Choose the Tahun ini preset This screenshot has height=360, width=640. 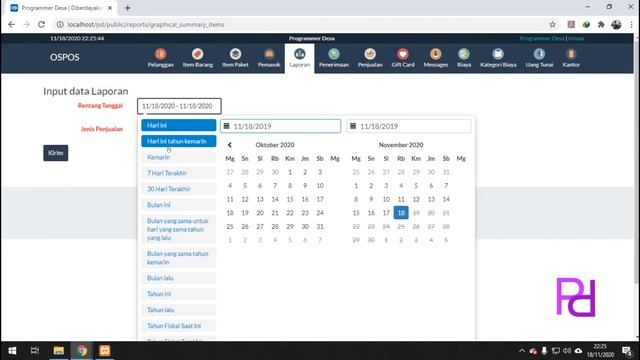(178, 294)
